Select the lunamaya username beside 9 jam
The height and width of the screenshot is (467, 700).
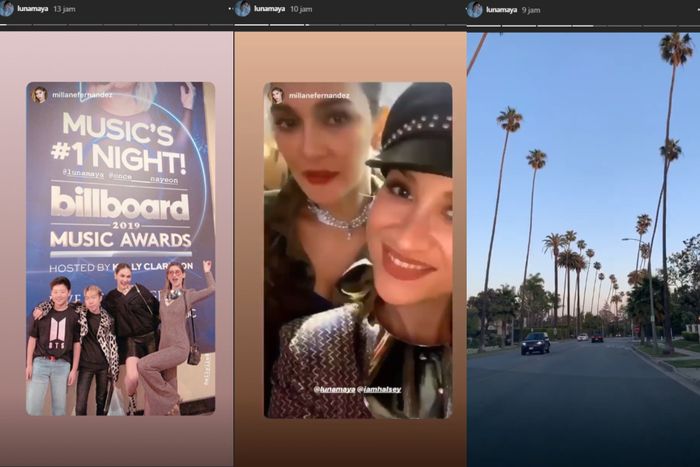click(x=501, y=10)
